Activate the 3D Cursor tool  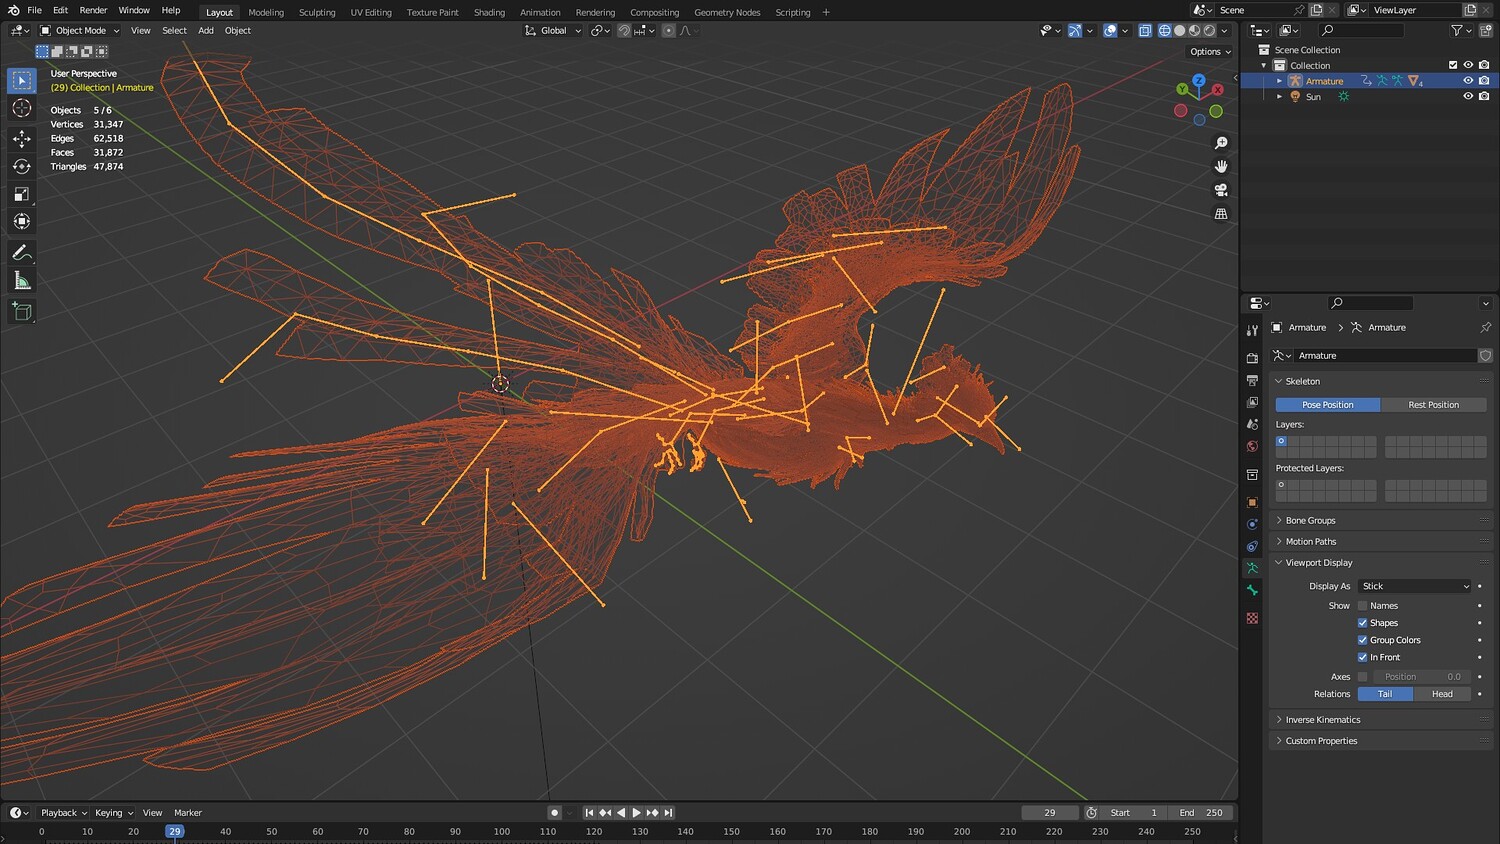(x=21, y=108)
